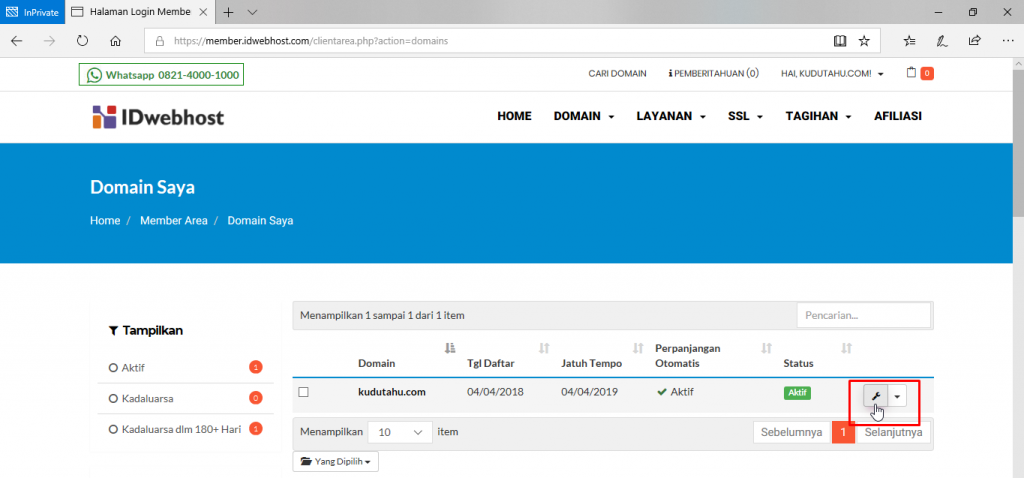Tick the kudutahu.com row checkbox
The width and height of the screenshot is (1024, 478).
[x=303, y=392]
